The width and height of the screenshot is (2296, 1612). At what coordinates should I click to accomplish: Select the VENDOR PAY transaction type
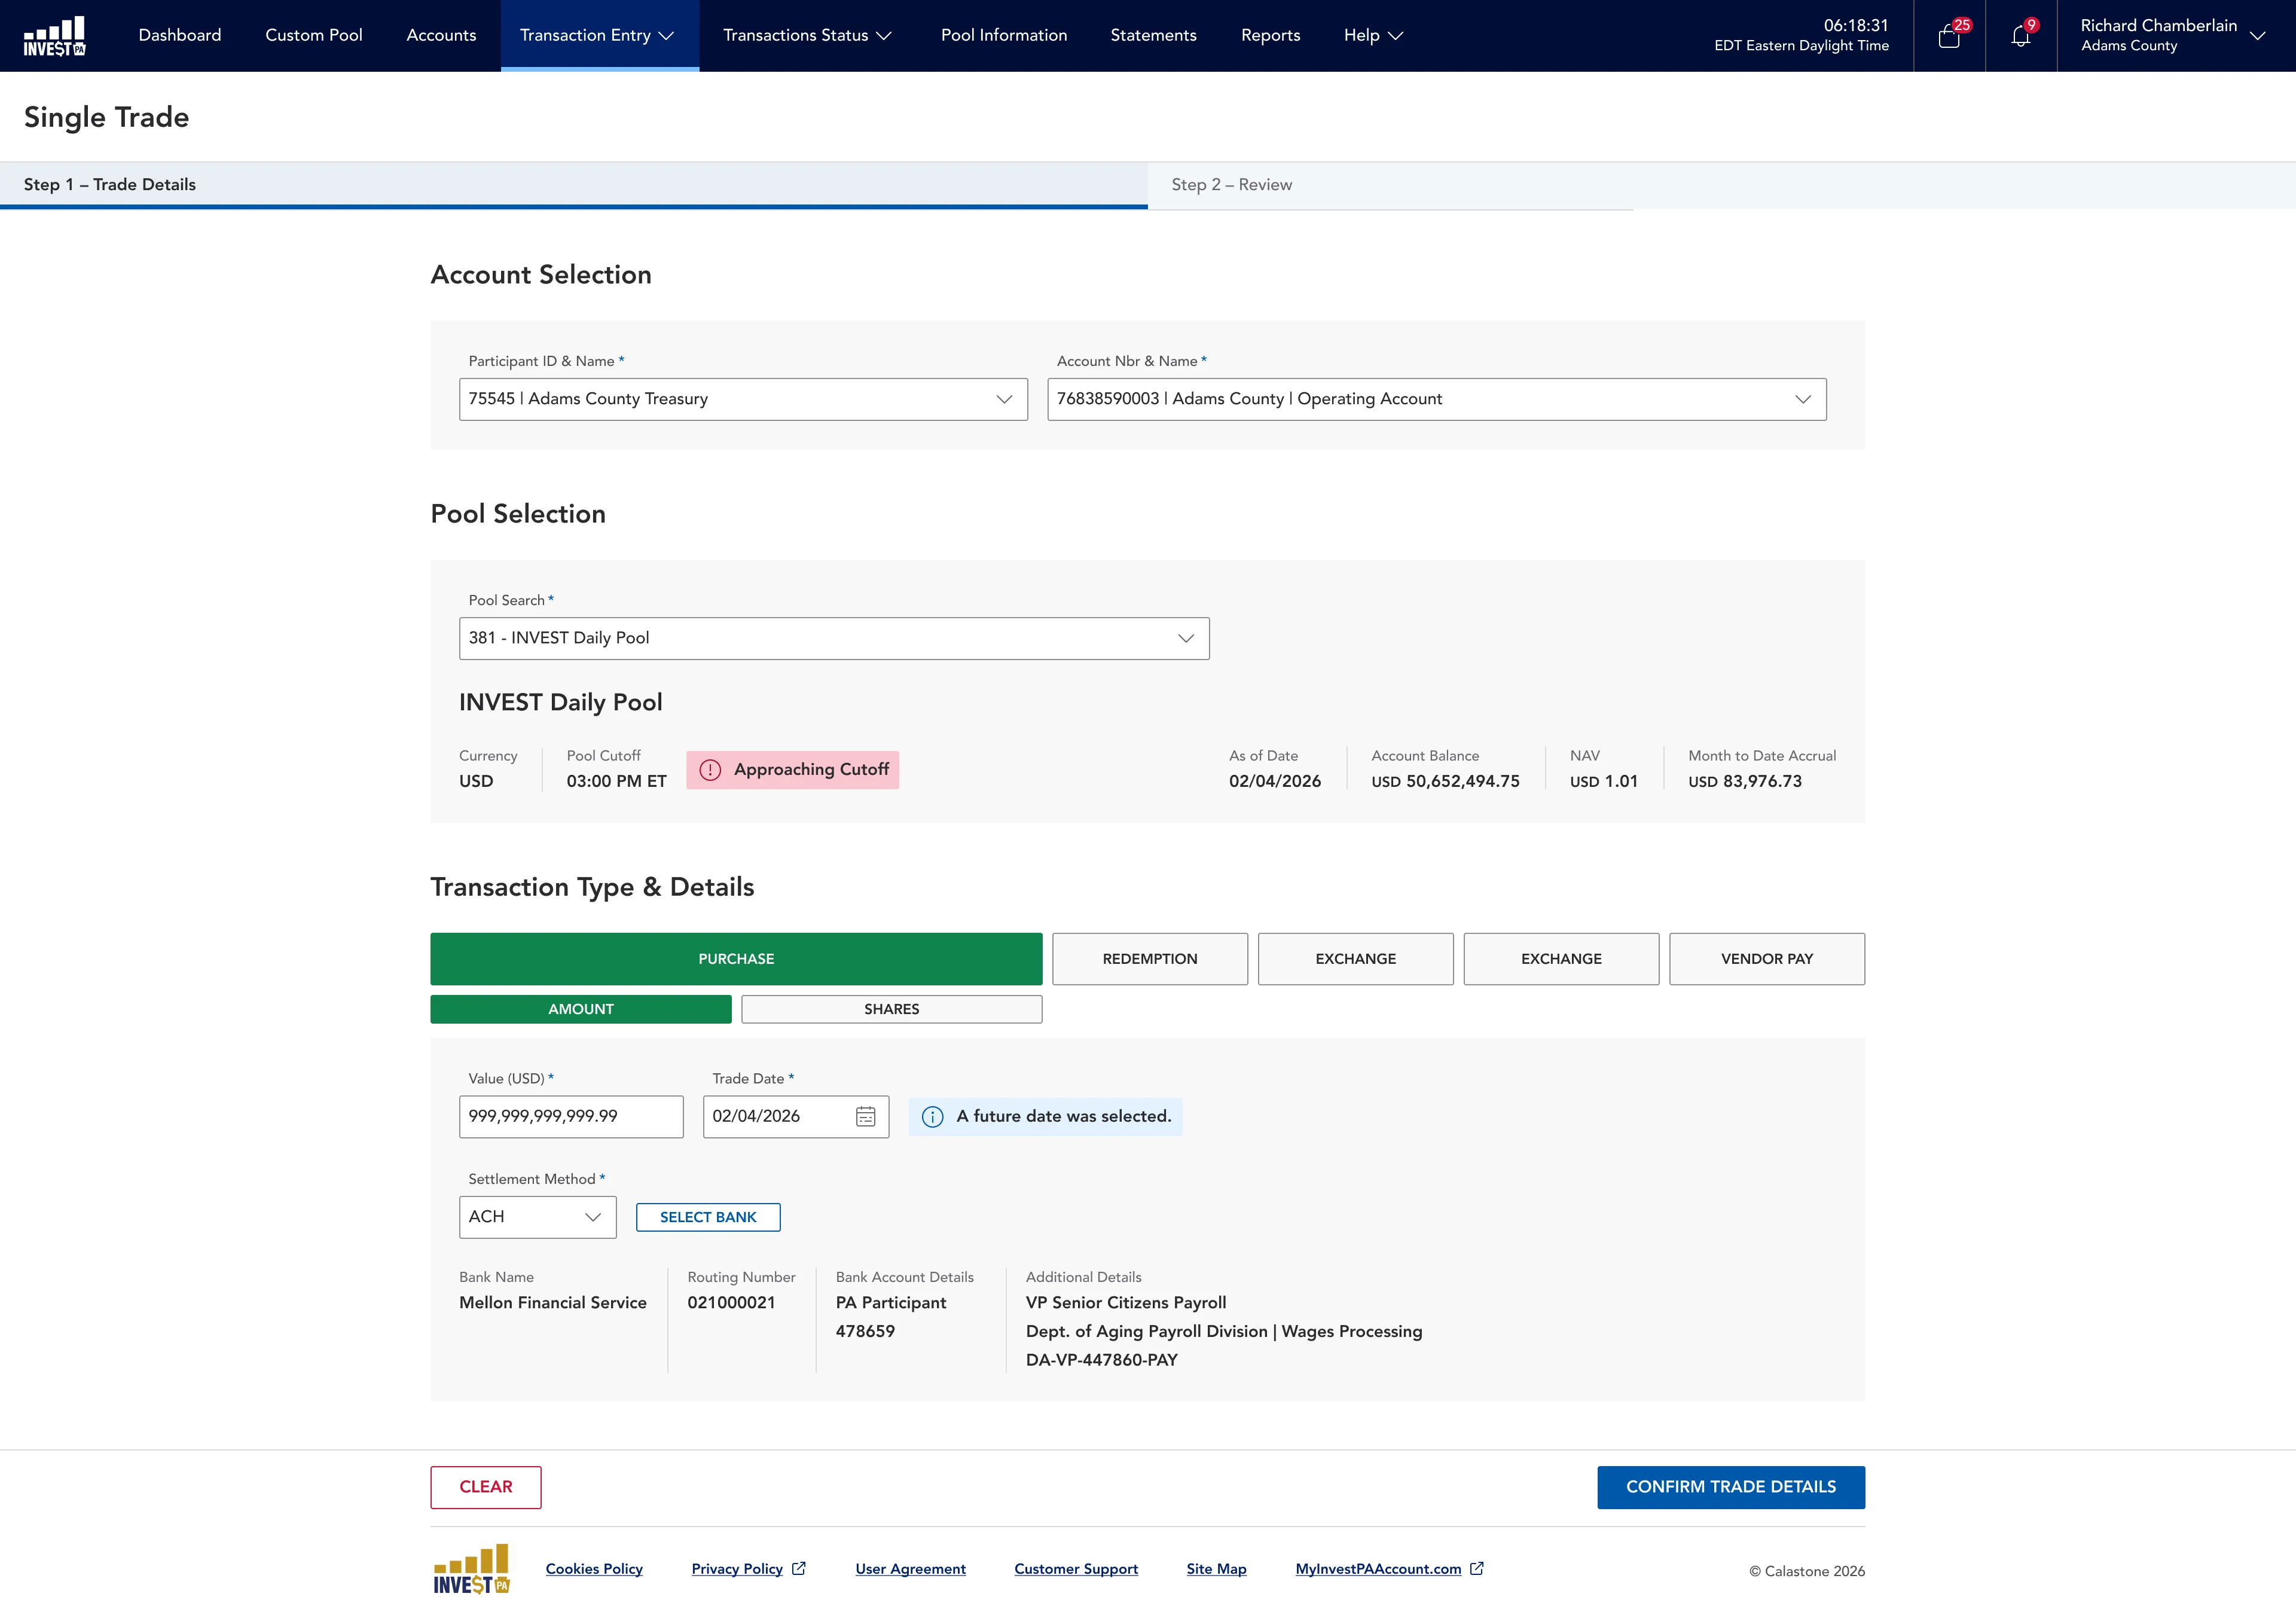click(x=1767, y=959)
